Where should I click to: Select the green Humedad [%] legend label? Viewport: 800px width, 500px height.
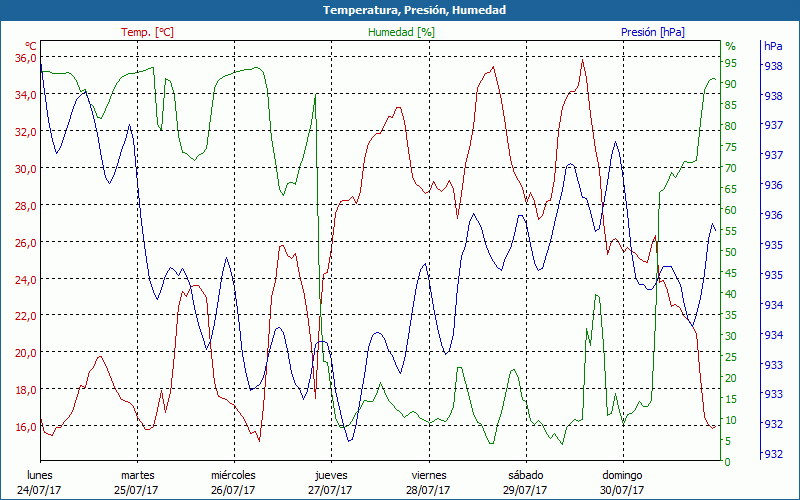[401, 32]
